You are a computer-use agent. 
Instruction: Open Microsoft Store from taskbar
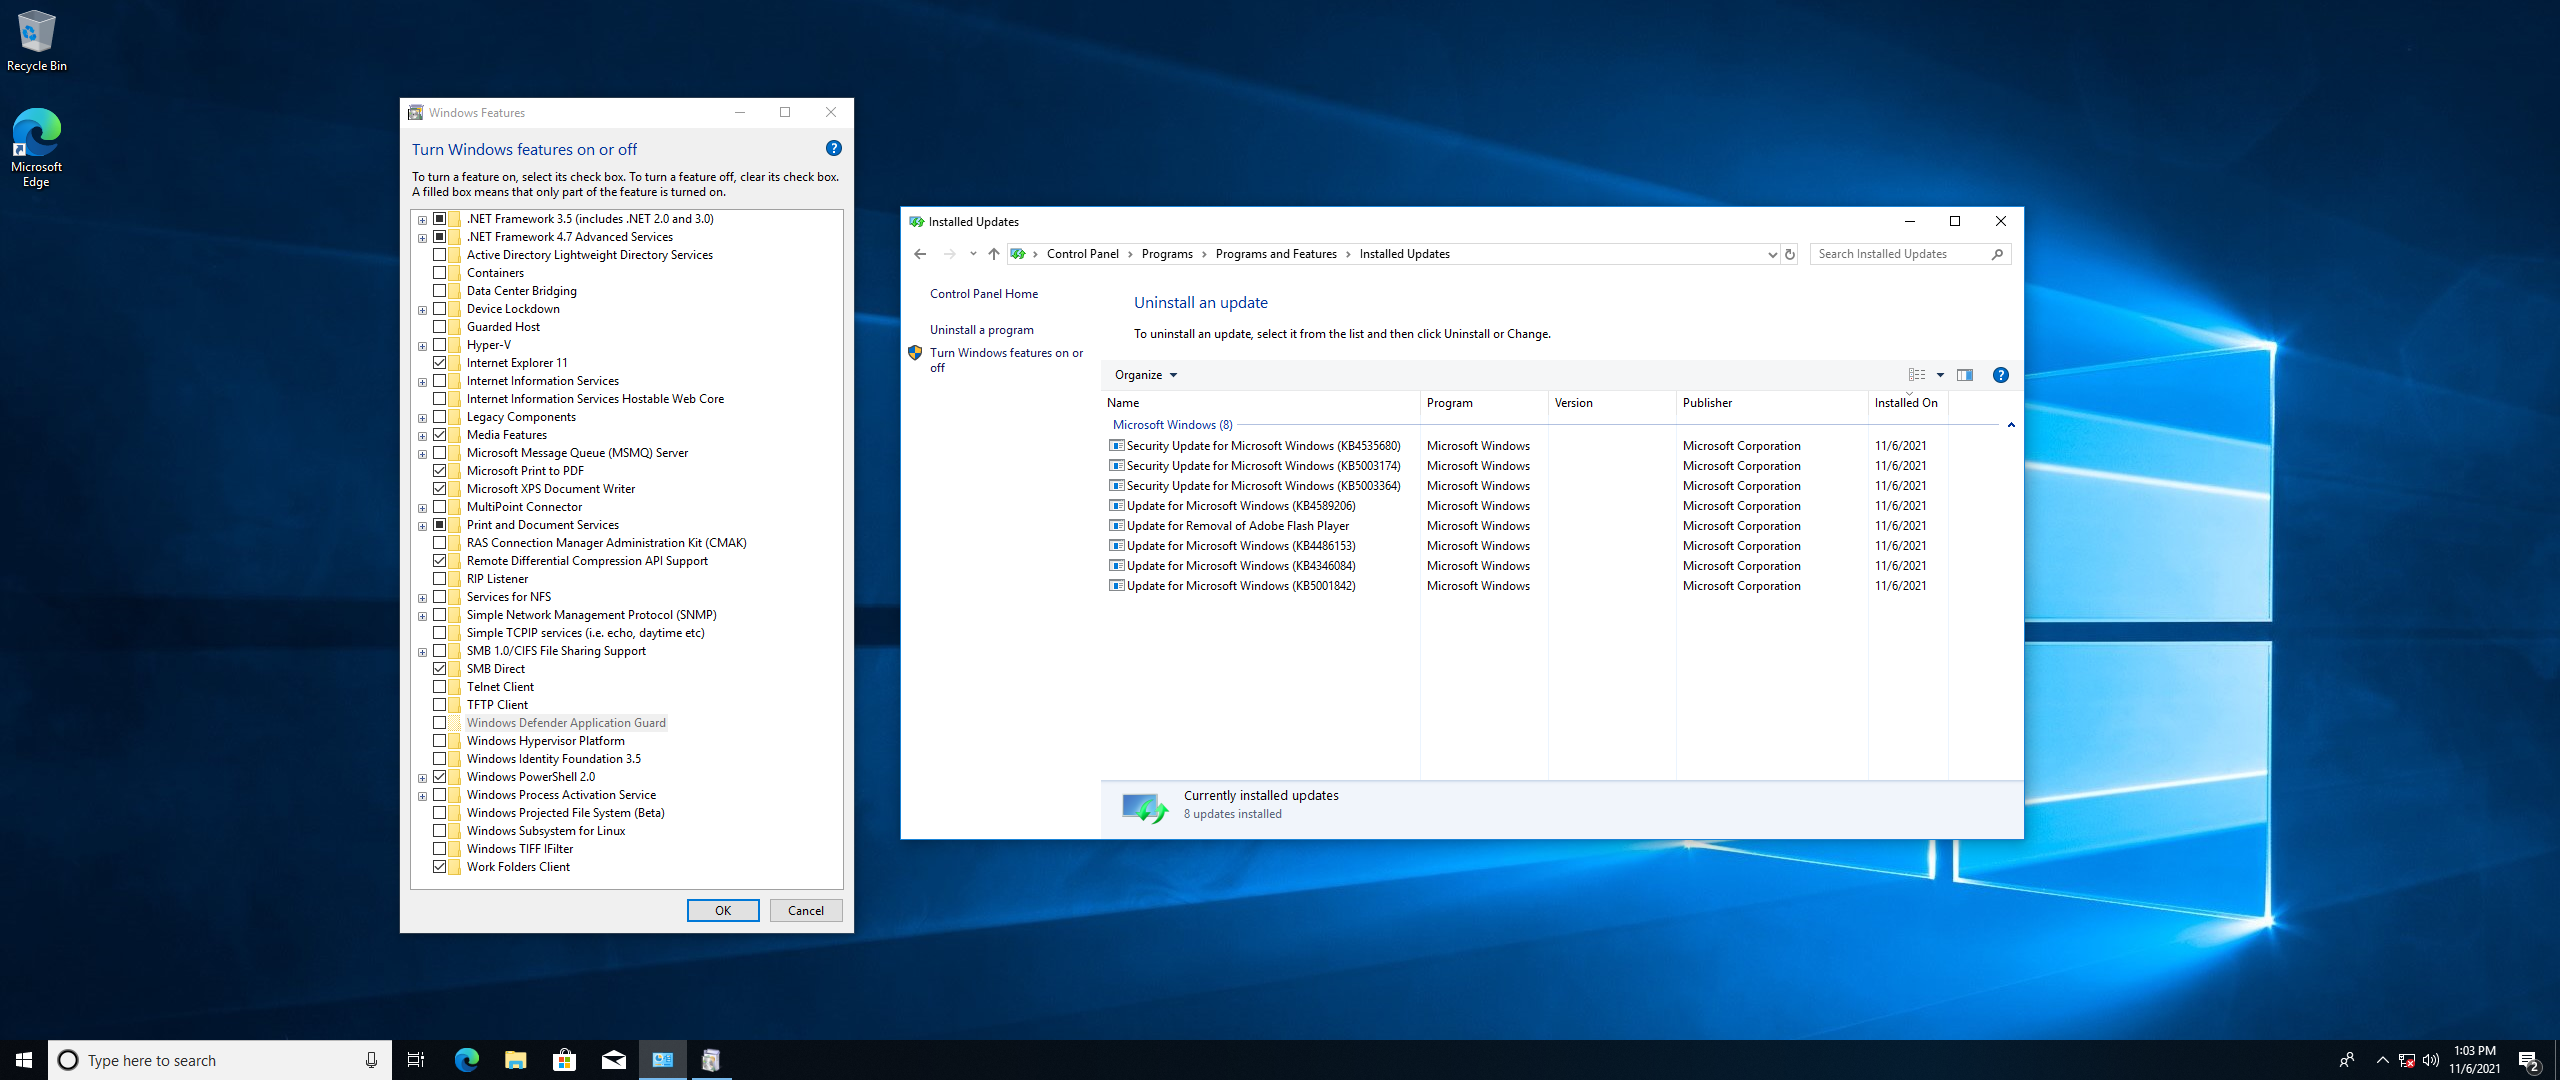564,1060
